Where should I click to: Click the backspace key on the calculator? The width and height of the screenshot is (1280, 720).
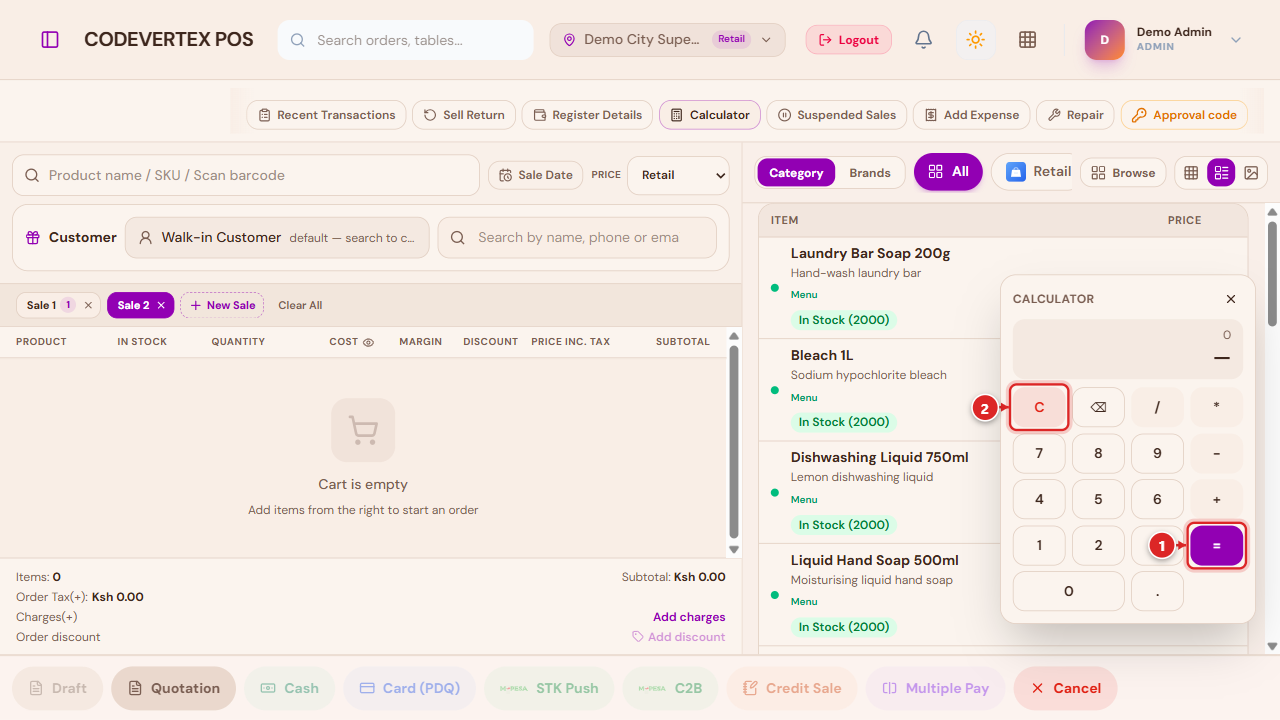click(x=1098, y=407)
